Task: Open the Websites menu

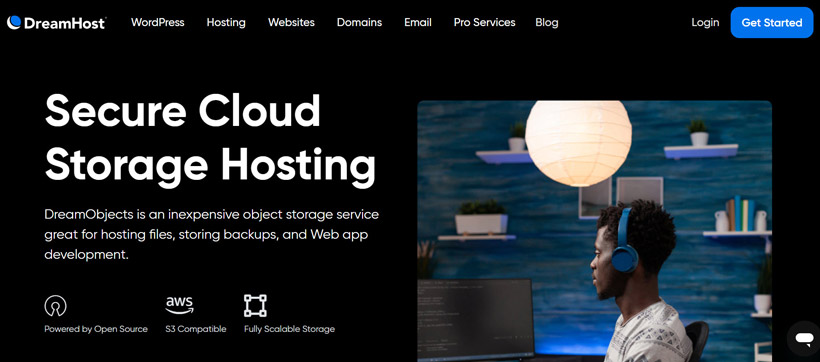Action: pyautogui.click(x=291, y=22)
